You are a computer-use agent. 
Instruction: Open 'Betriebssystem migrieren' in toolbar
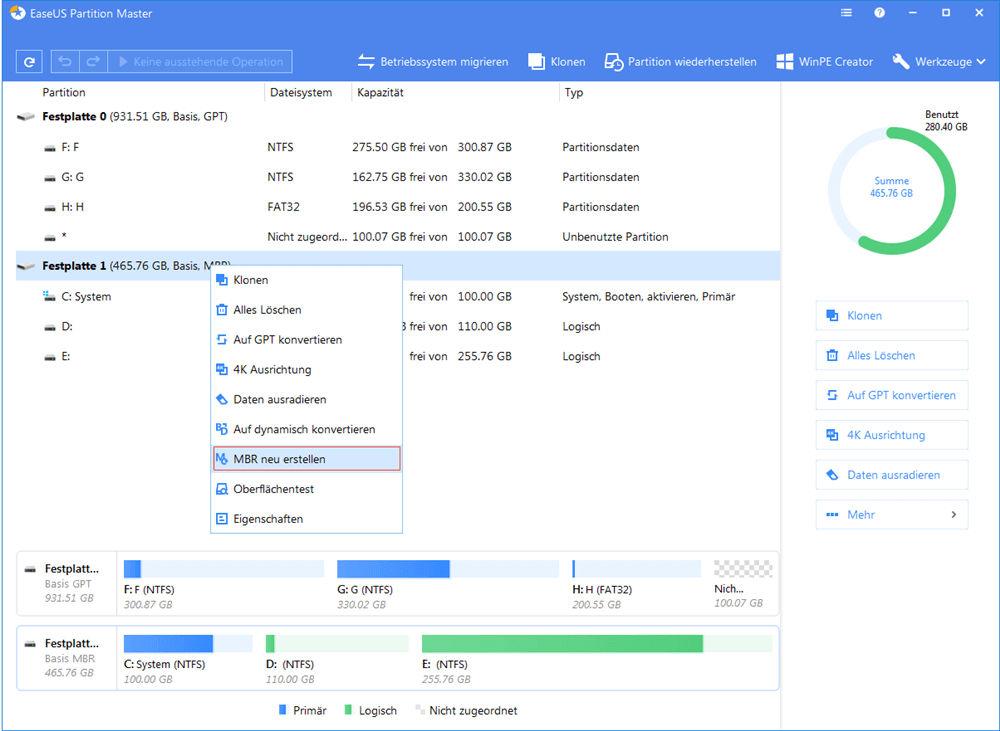pos(432,62)
